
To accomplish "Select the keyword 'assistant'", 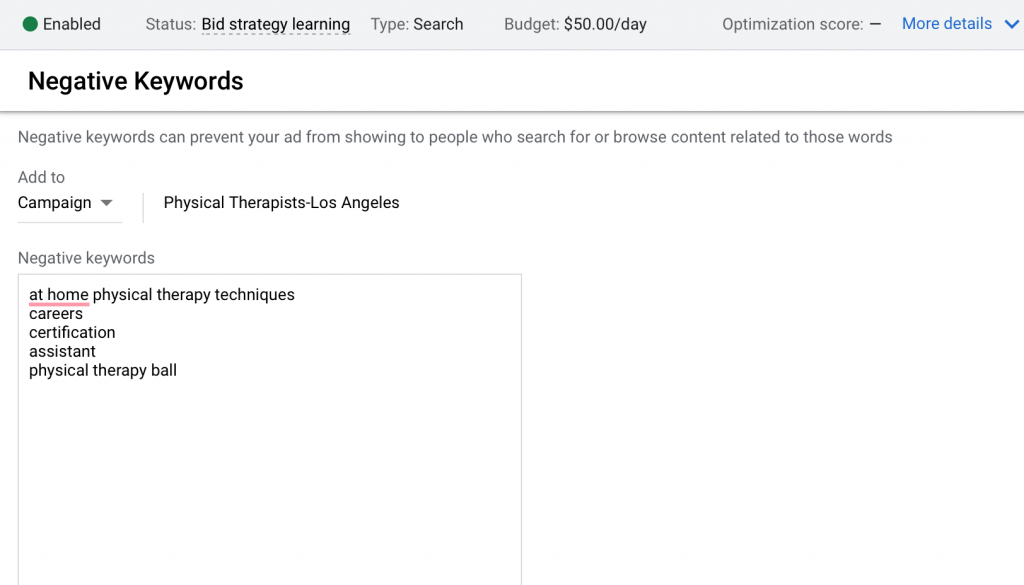I will click(x=62, y=351).
